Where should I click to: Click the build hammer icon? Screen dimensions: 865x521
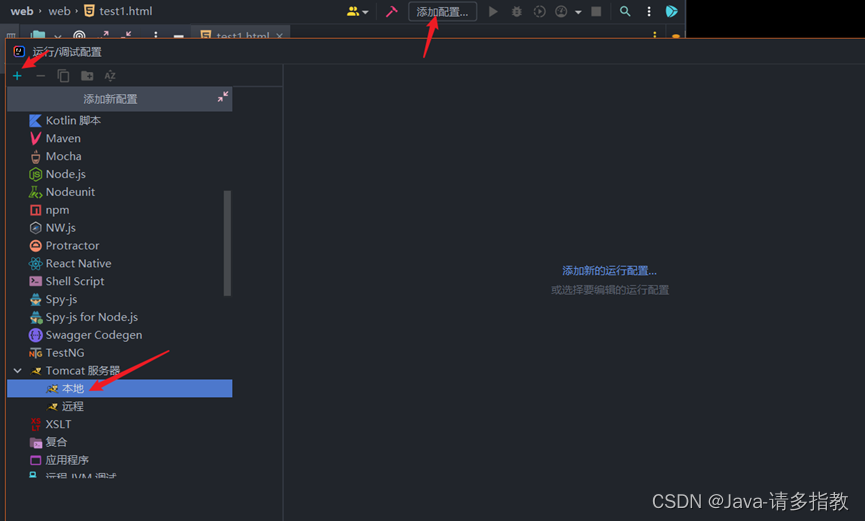tap(392, 11)
